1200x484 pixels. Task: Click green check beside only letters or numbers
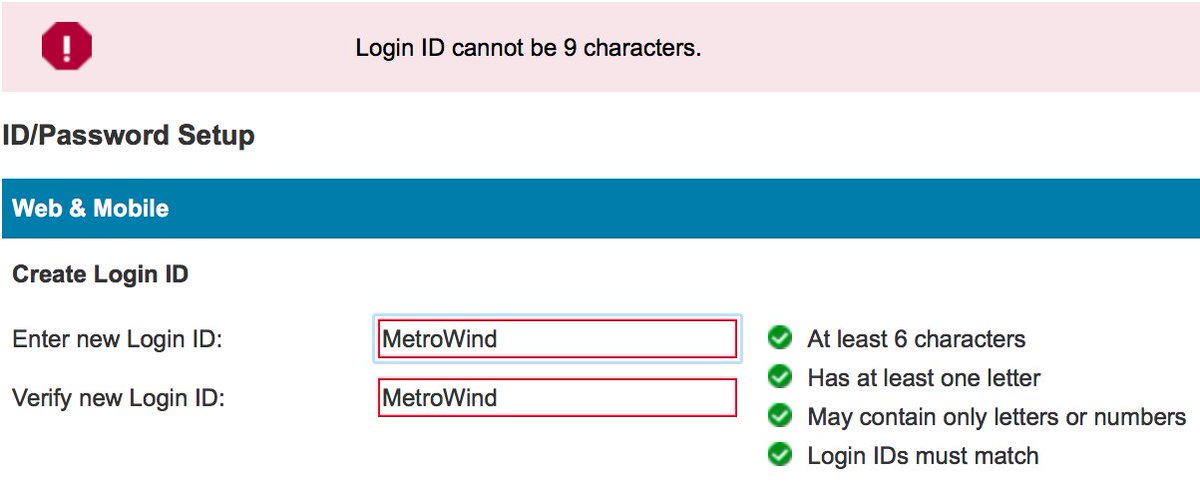point(780,416)
